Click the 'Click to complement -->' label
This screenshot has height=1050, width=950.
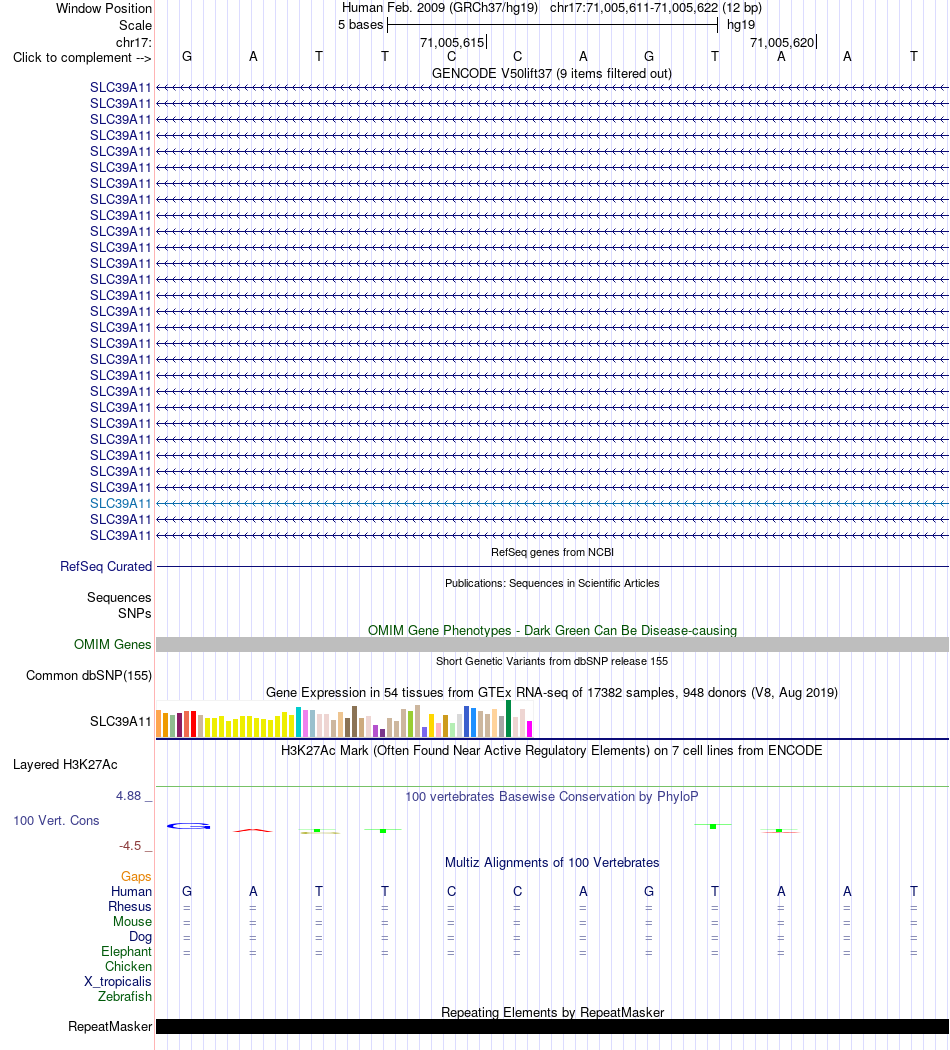[82, 58]
